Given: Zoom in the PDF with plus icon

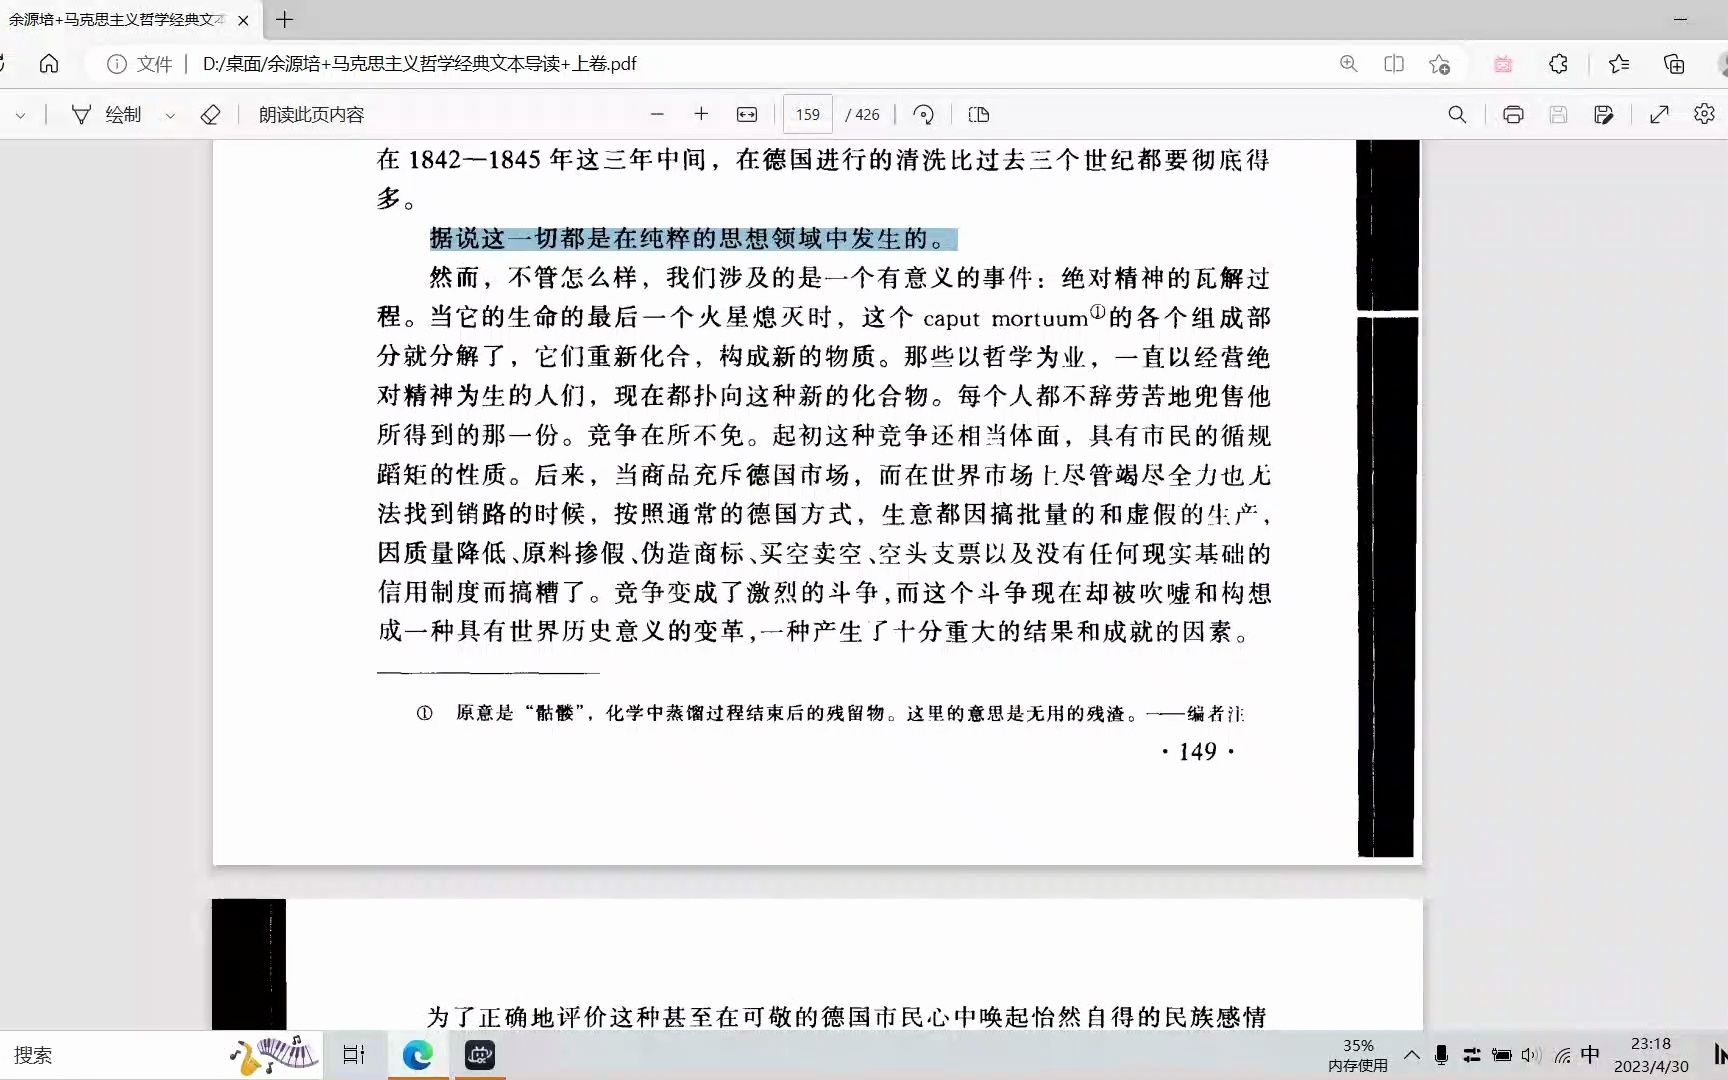Looking at the screenshot, I should point(701,115).
